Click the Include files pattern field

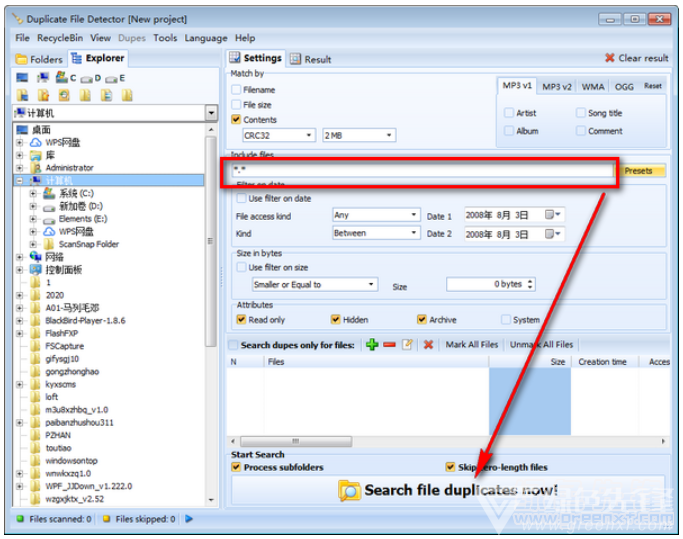click(422, 171)
